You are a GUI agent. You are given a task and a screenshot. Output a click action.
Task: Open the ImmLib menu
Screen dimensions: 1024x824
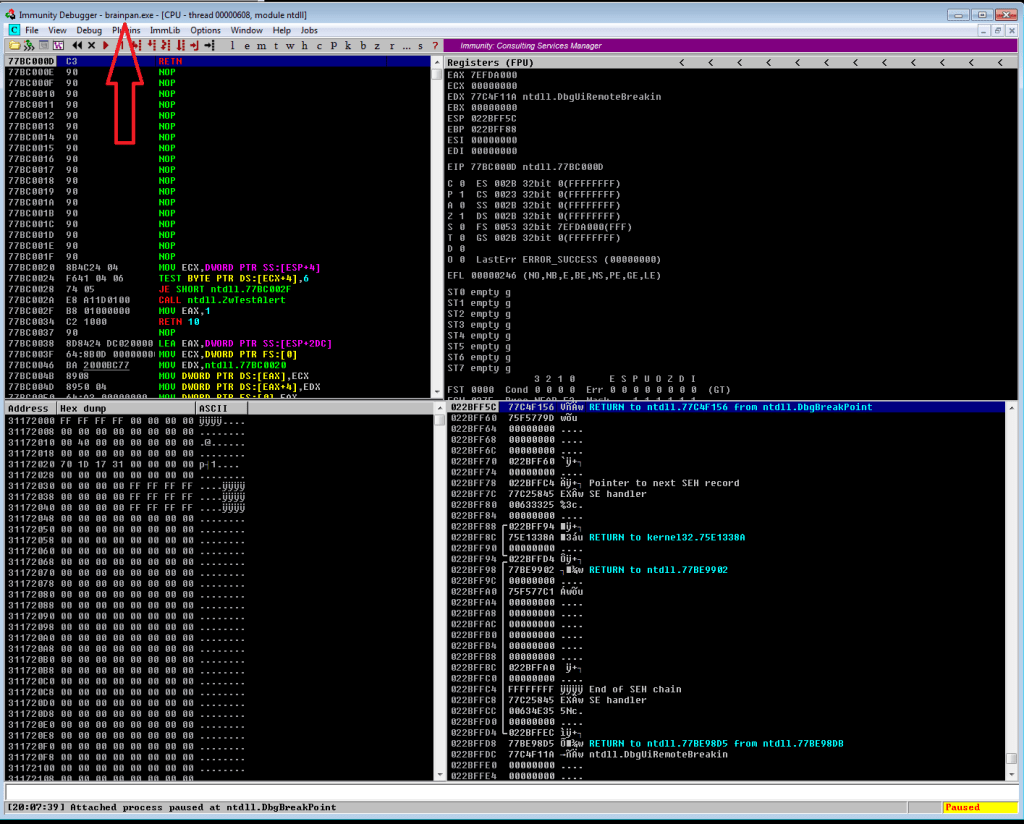tap(164, 30)
